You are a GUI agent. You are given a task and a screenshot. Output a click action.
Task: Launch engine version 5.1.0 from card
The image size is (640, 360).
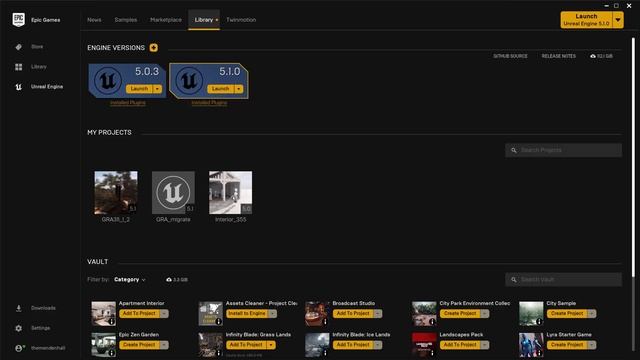[221, 89]
